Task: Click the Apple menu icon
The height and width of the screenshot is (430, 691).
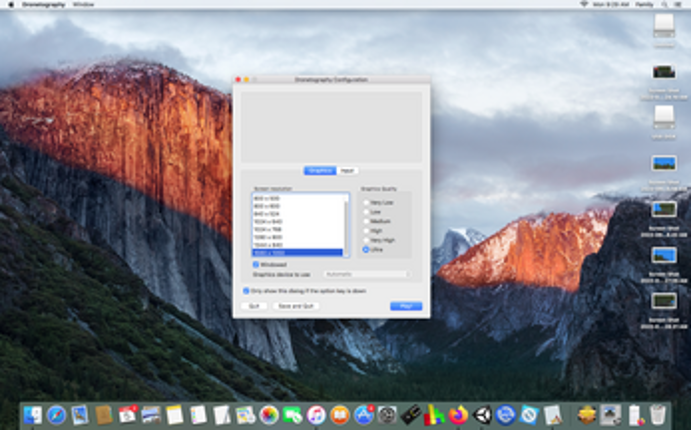Action: [x=11, y=4]
